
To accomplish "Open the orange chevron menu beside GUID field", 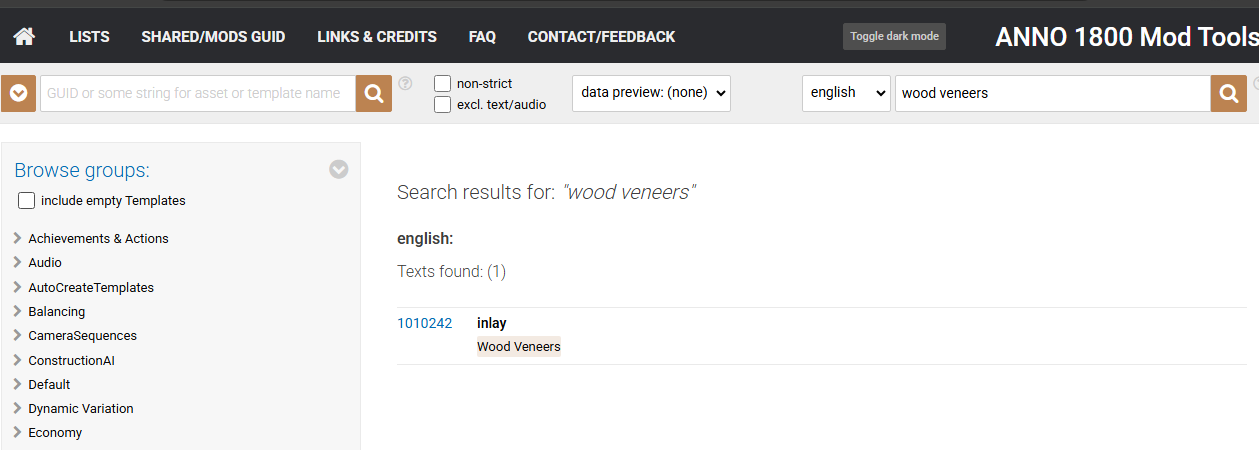I will [x=18, y=93].
